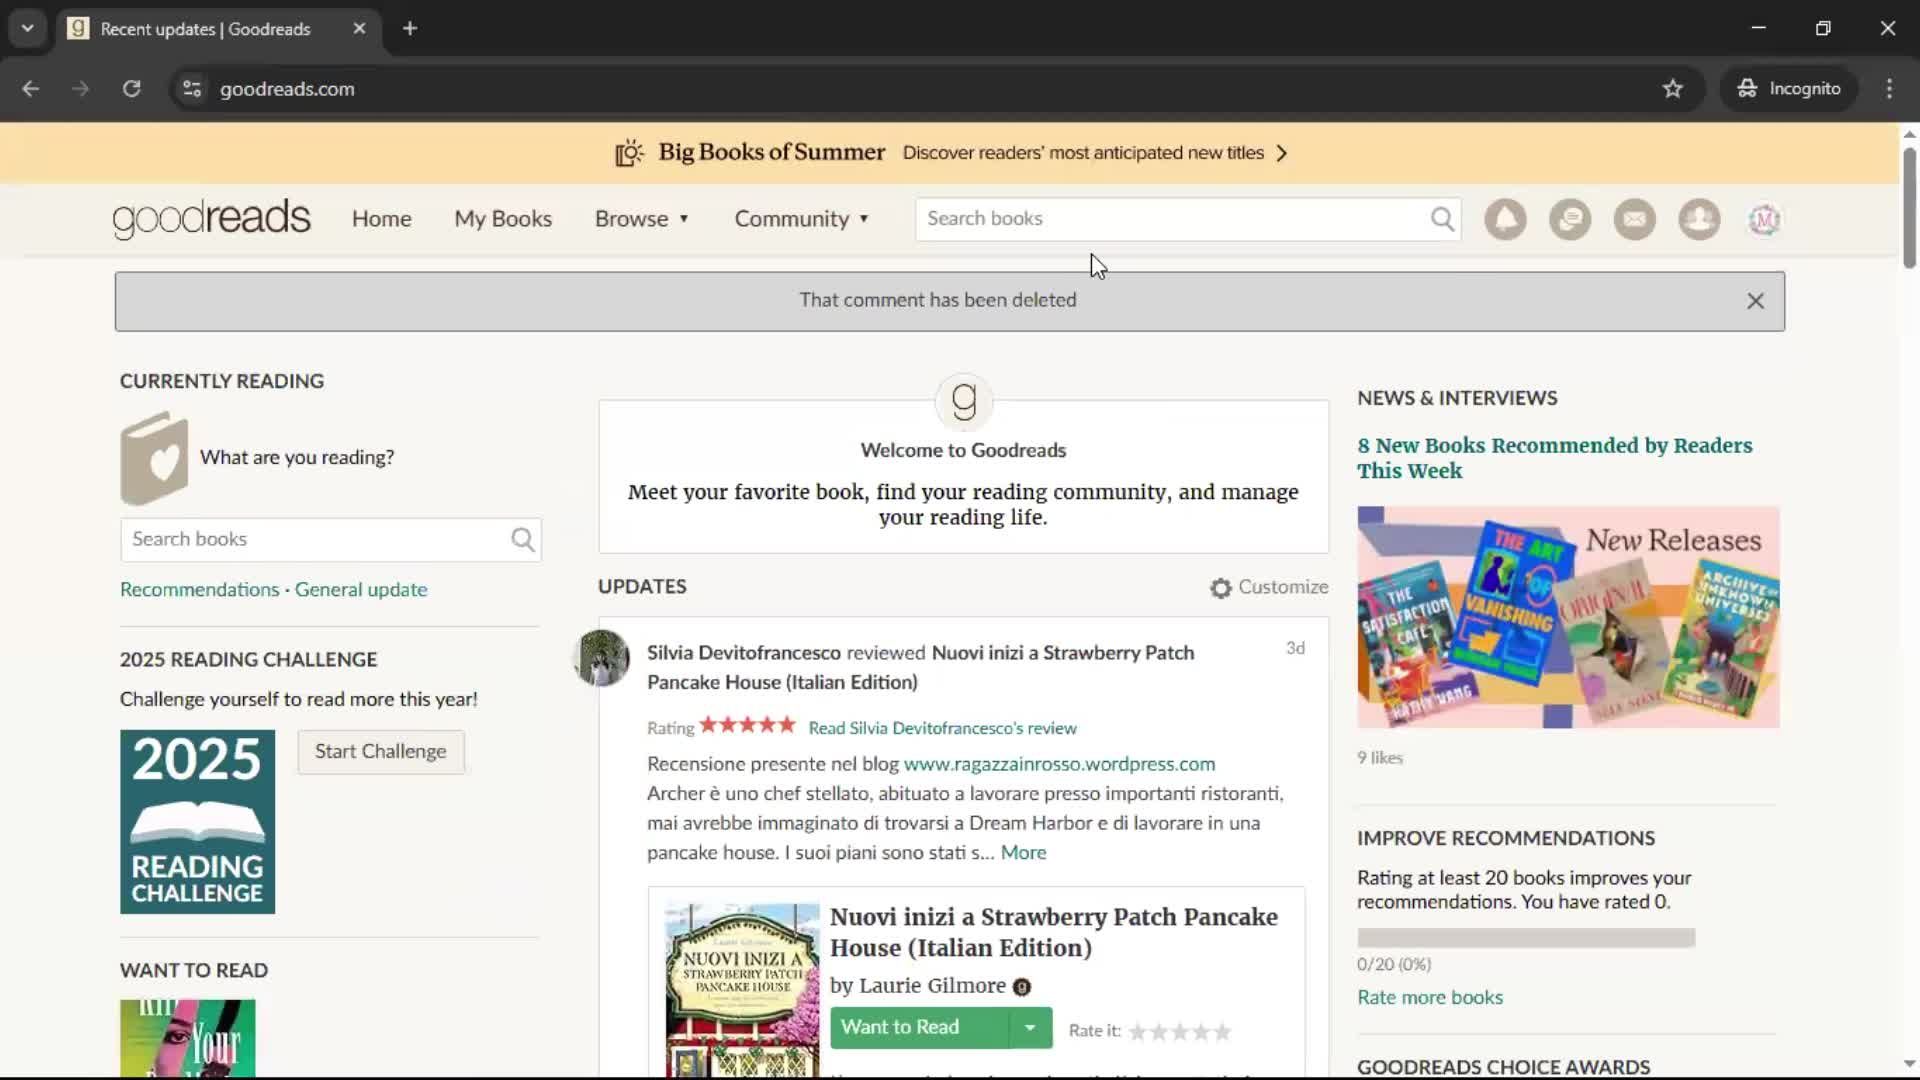Viewport: 1920px width, 1080px height.
Task: Open the Rate more books link
Action: (1430, 998)
